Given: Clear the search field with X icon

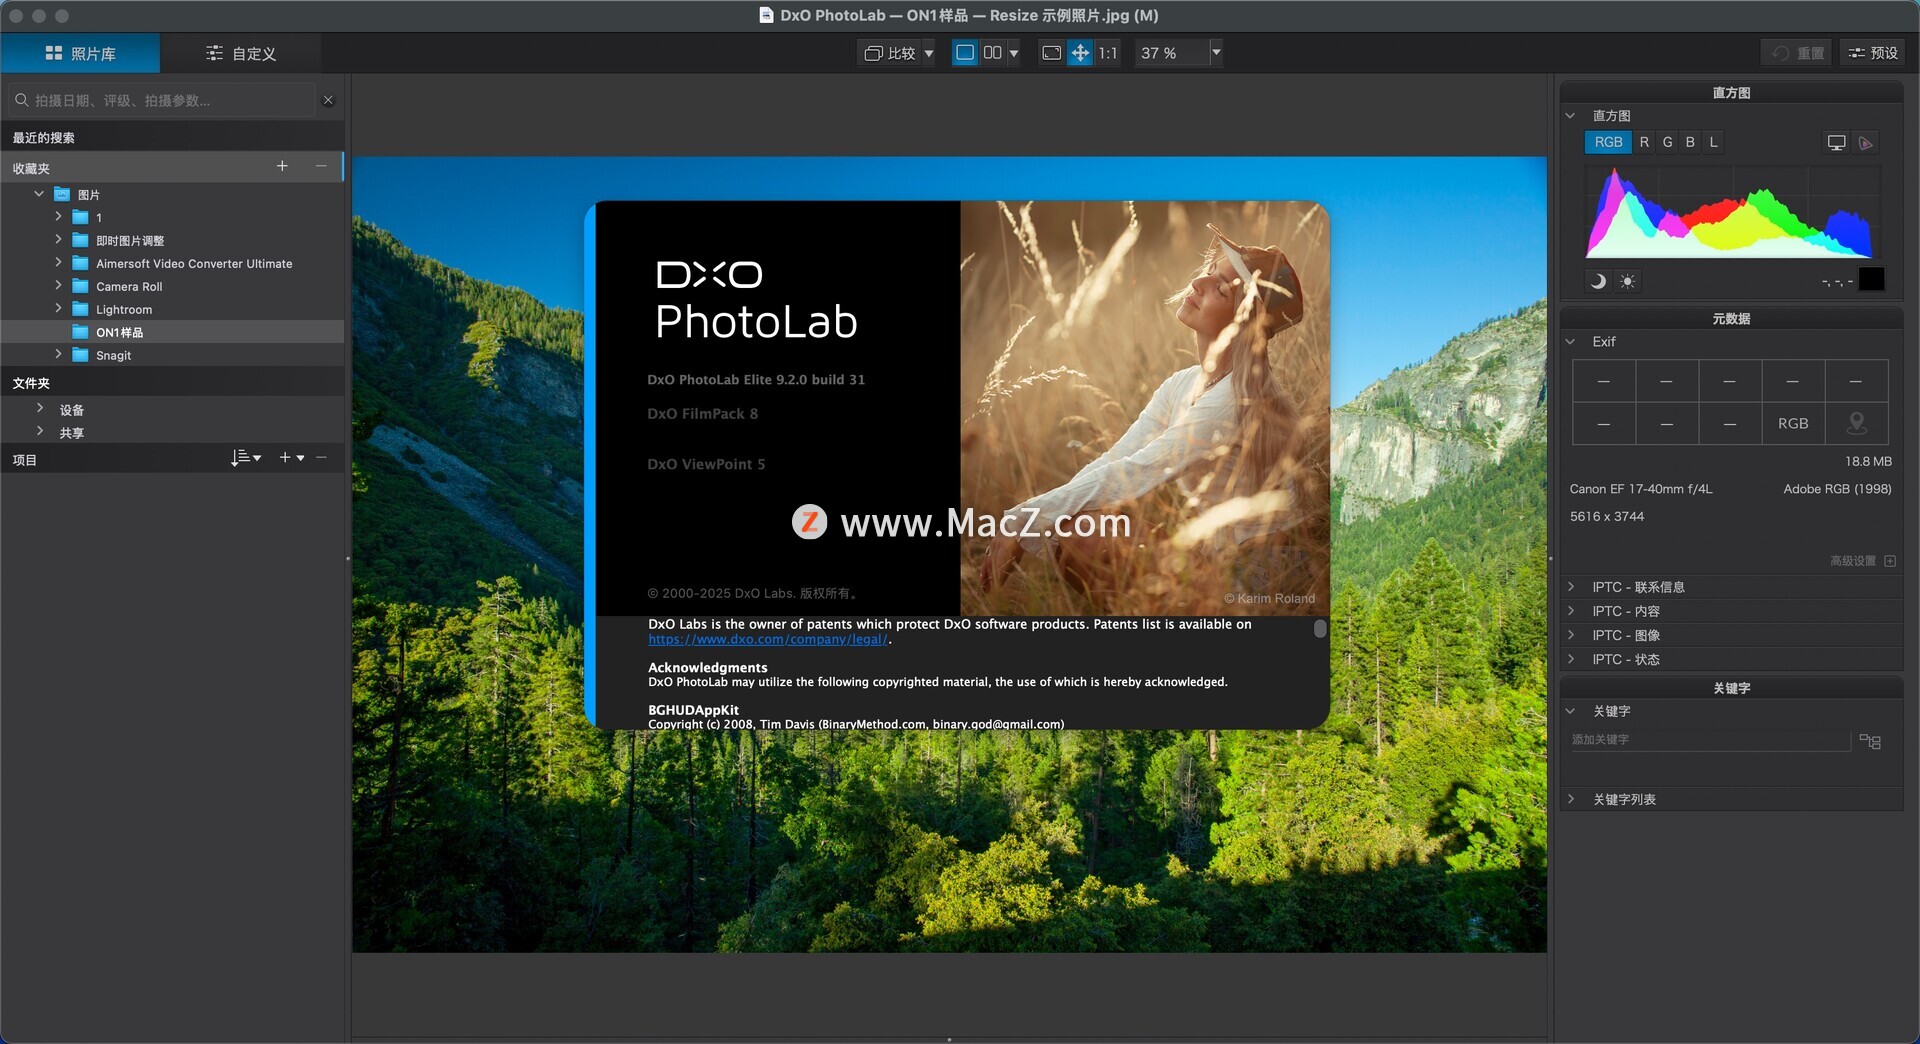Looking at the screenshot, I should tap(328, 100).
